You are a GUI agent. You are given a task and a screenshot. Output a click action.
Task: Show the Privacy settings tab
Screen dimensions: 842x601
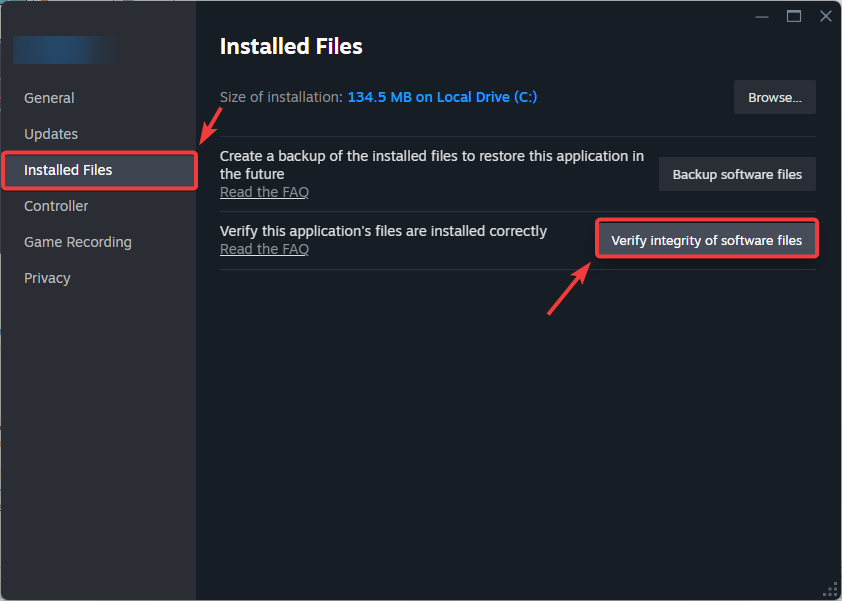(47, 278)
